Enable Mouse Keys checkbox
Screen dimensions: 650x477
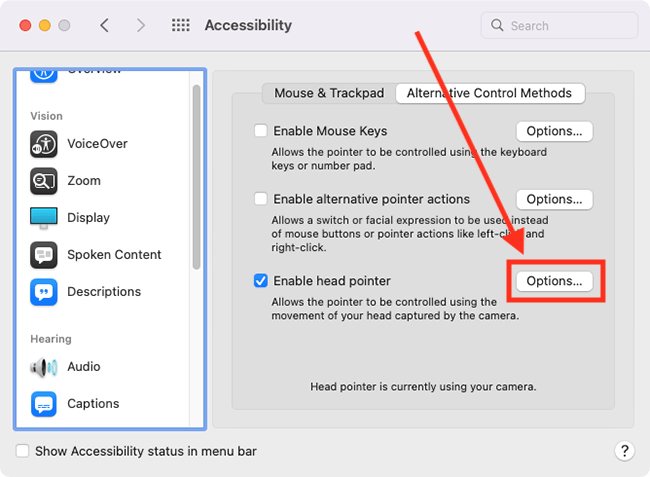pos(261,131)
